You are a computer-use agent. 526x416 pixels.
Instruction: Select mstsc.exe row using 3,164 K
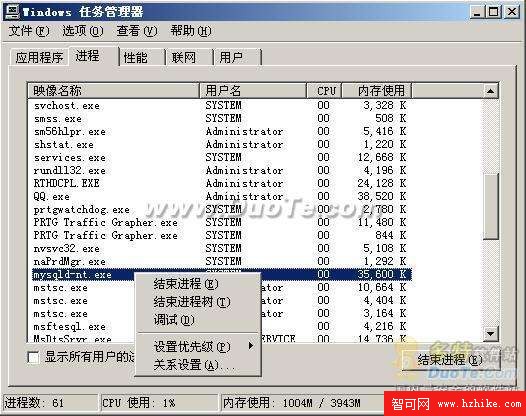[220, 313]
